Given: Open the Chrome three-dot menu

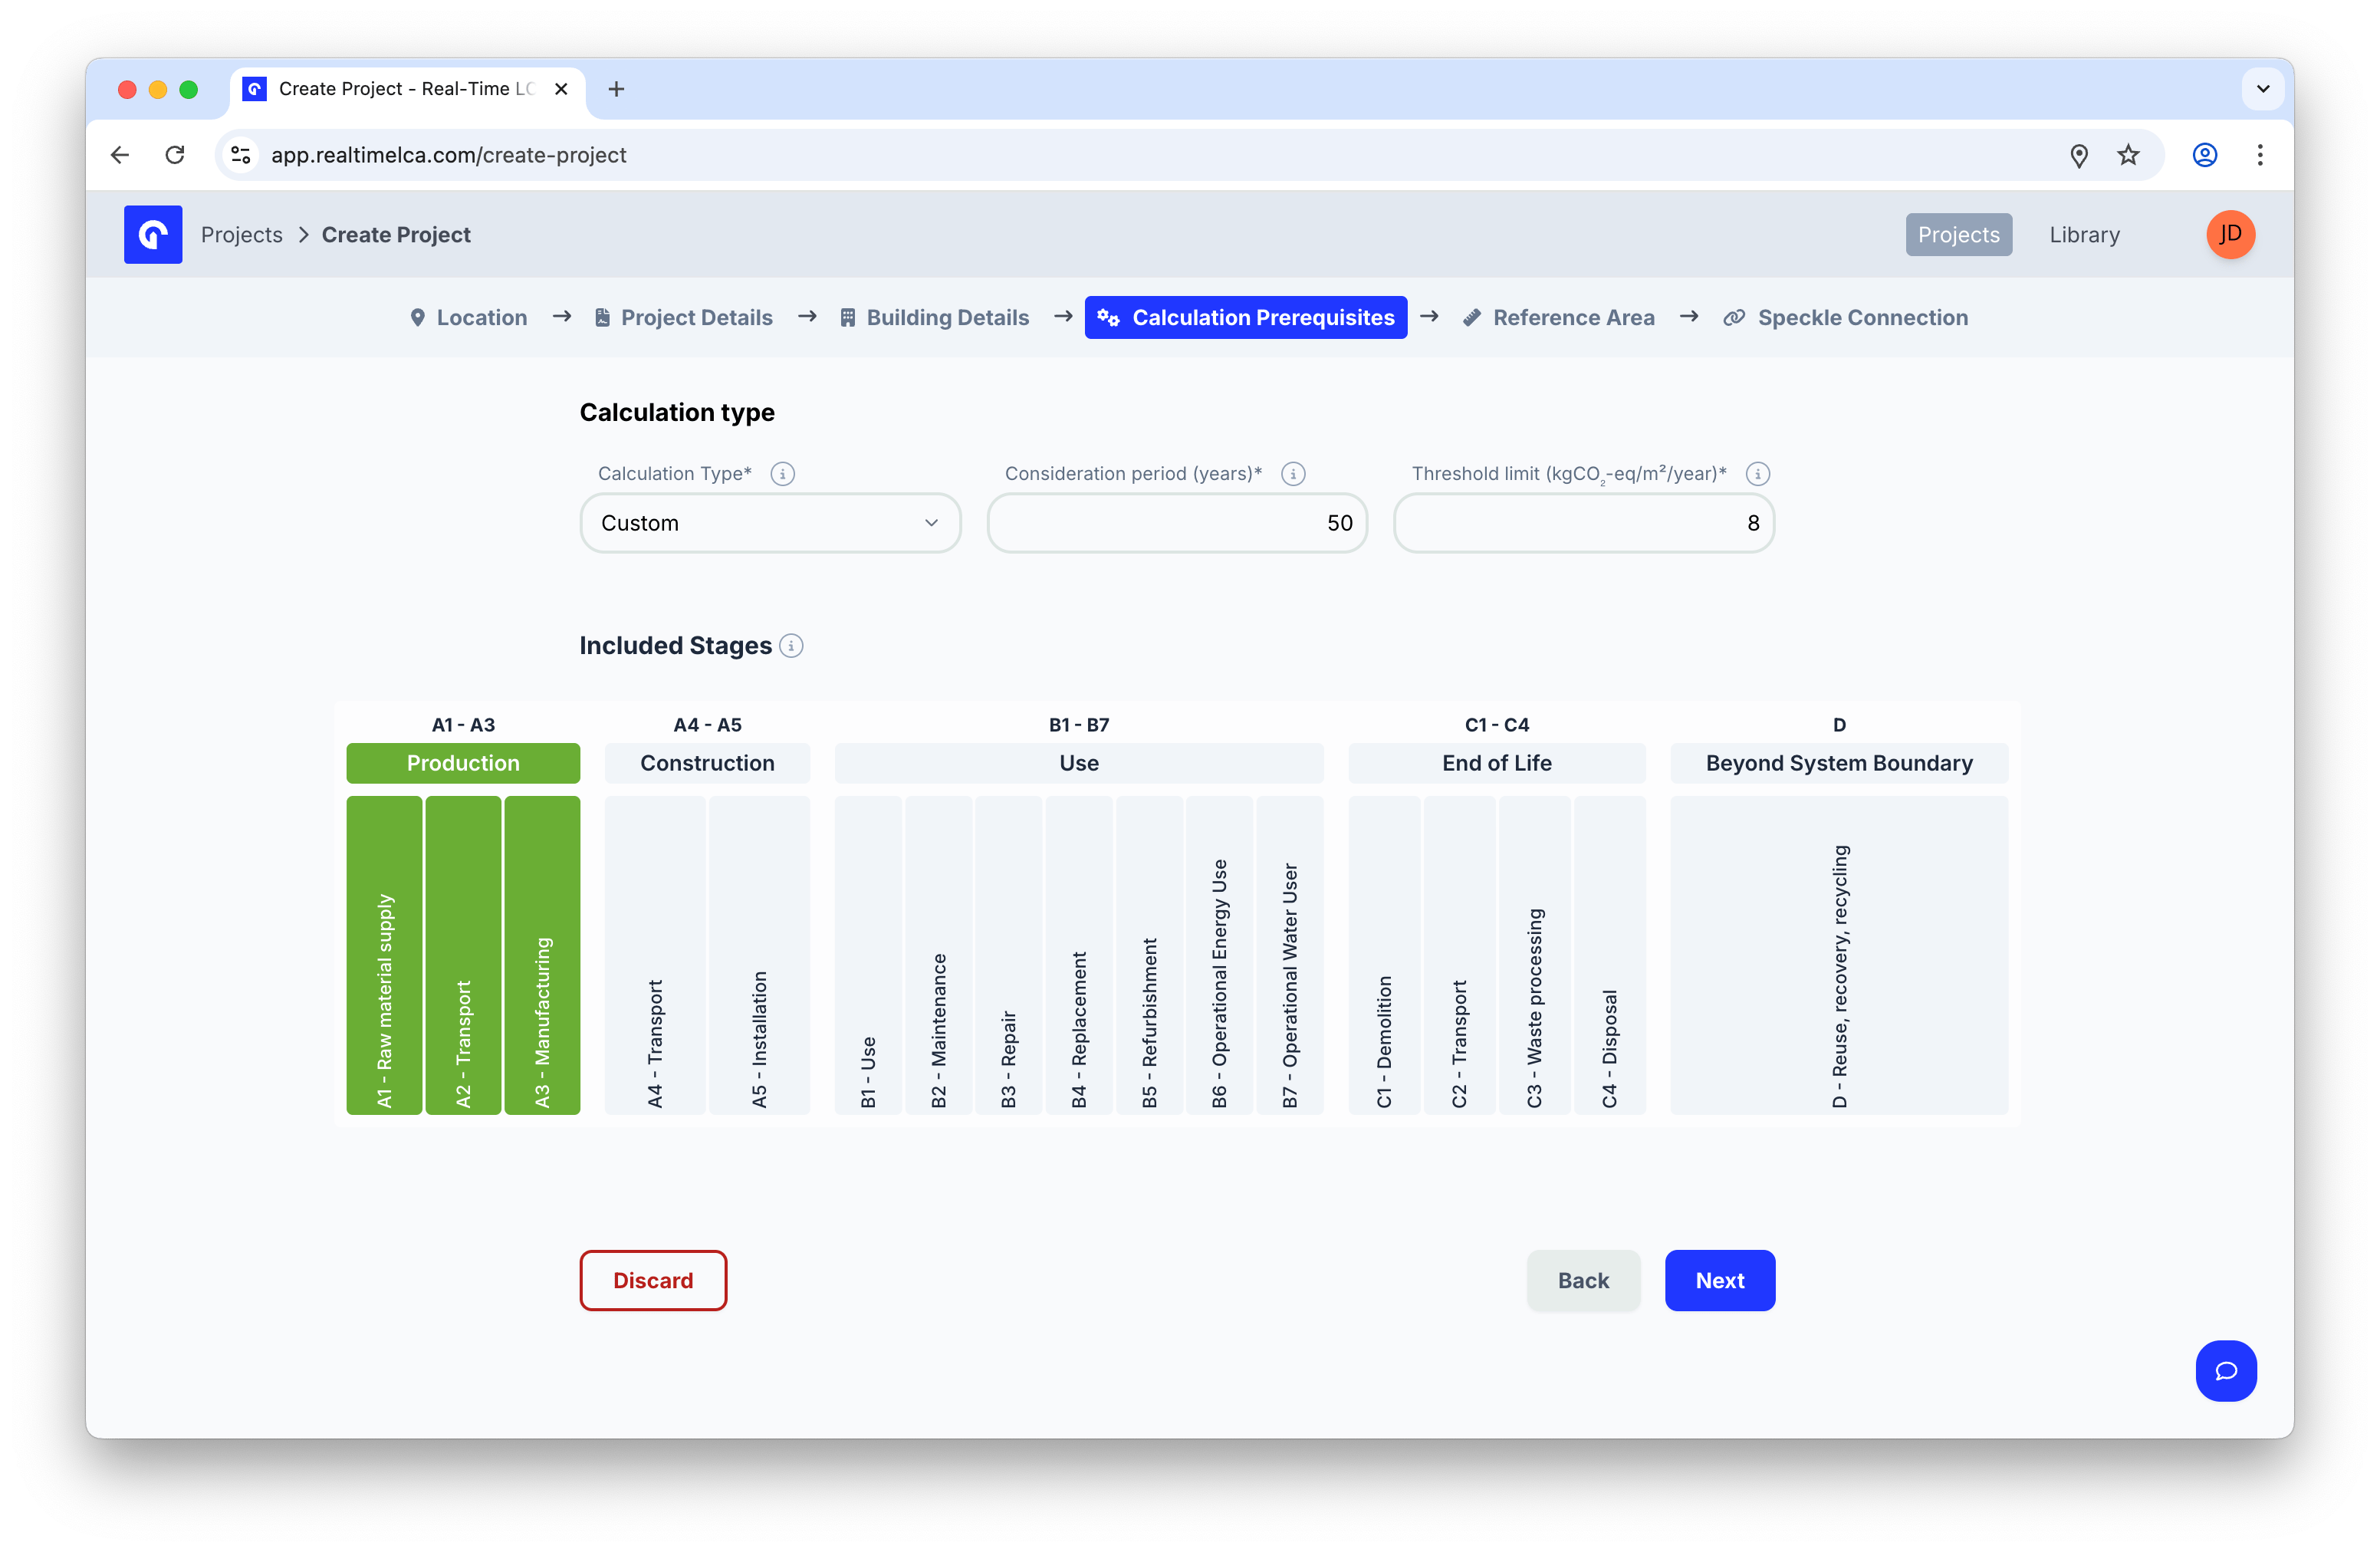Looking at the screenshot, I should click(2260, 155).
